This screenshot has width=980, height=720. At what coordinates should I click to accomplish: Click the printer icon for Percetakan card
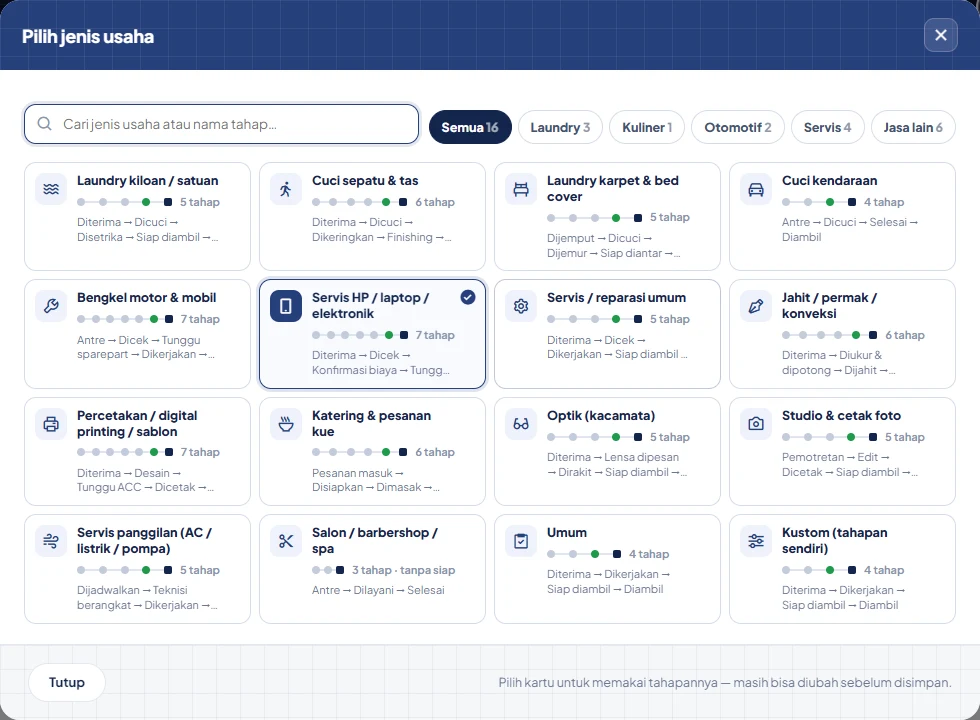pos(51,424)
